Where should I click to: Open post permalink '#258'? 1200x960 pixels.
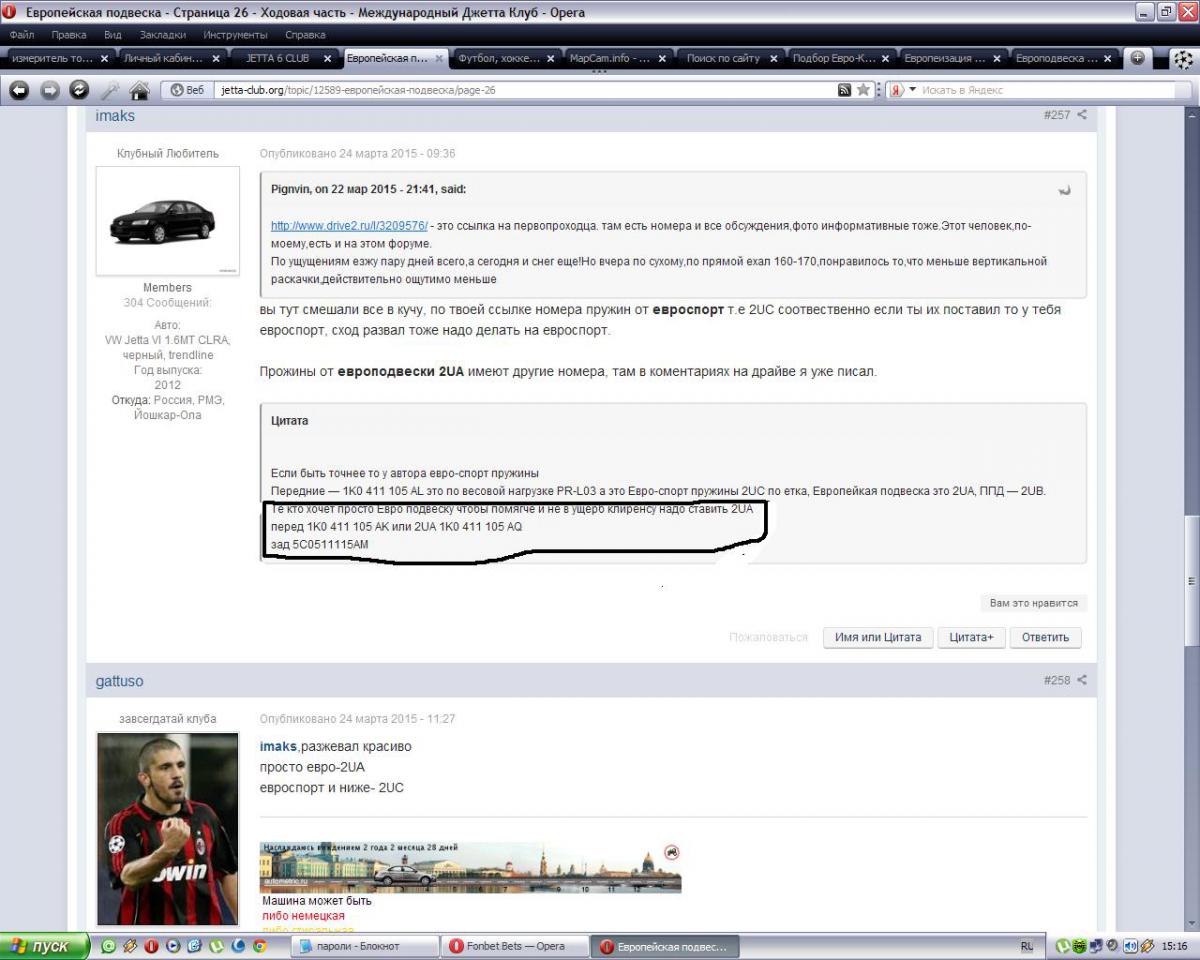click(1057, 680)
